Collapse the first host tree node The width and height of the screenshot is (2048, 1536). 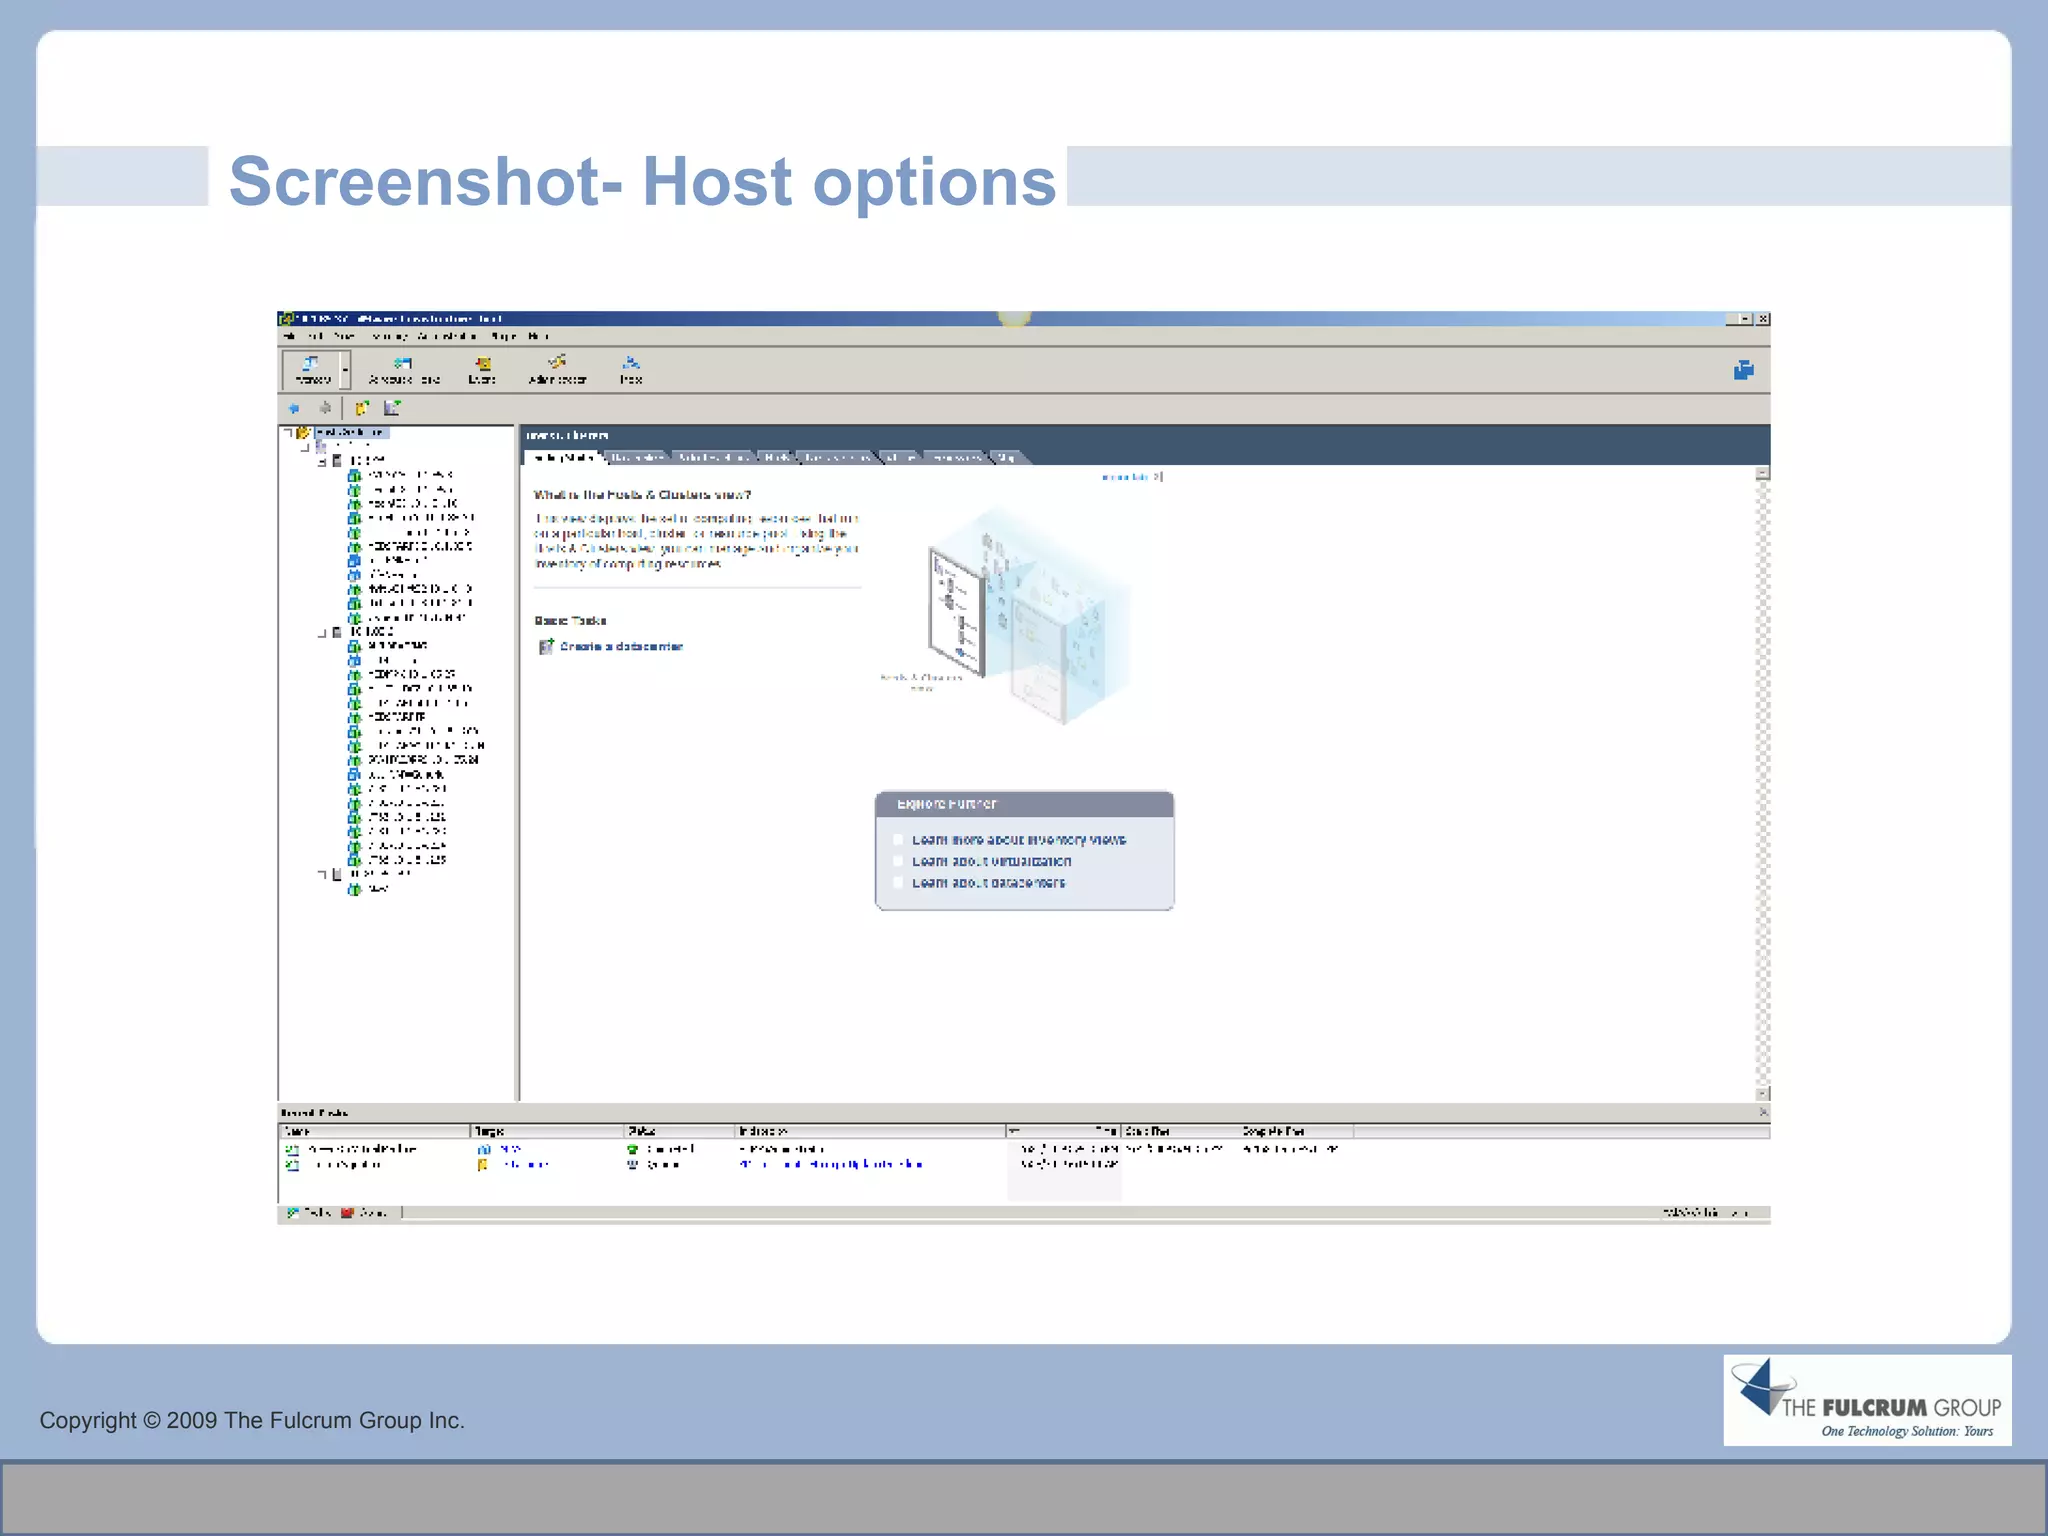[x=322, y=462]
